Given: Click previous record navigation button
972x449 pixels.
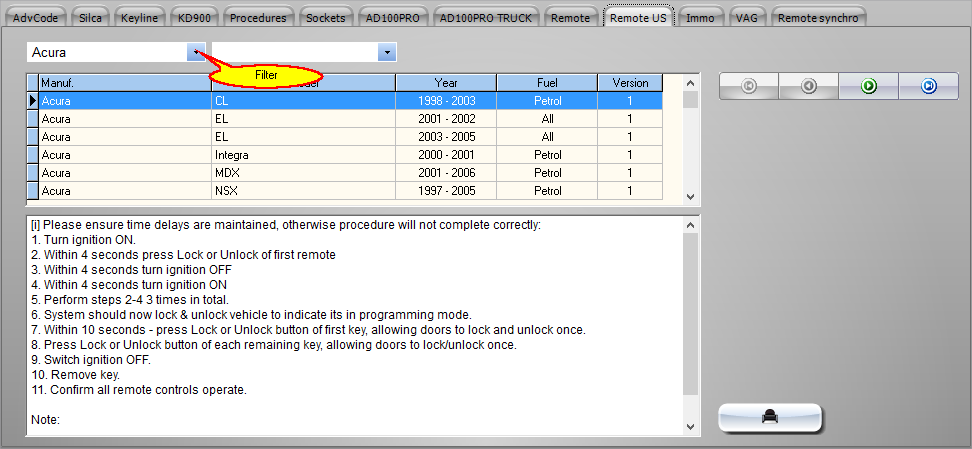Looking at the screenshot, I should click(x=809, y=87).
